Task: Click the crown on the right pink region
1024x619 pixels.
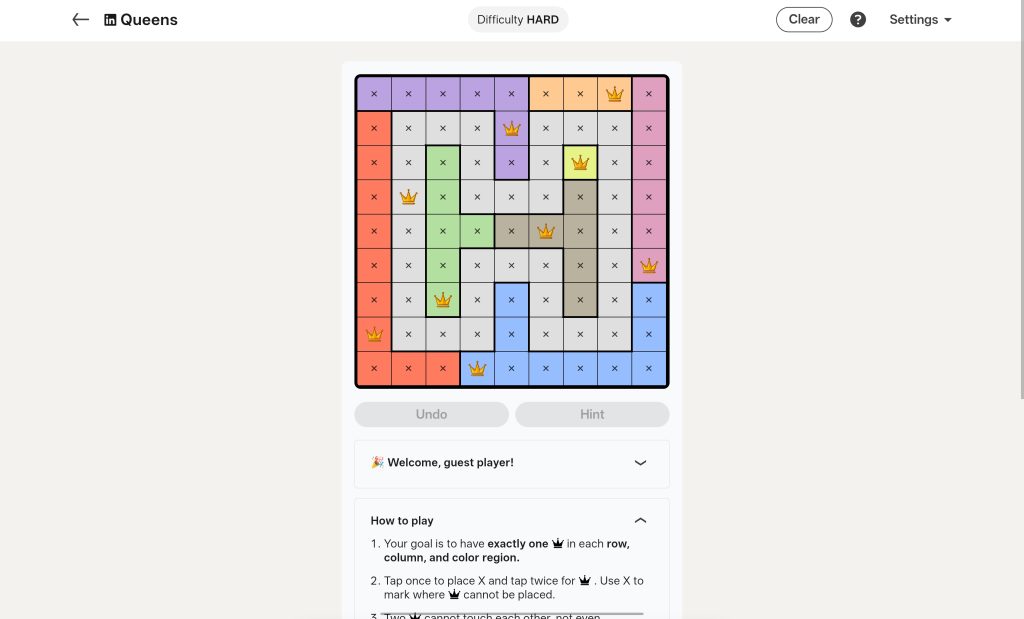Action: [649, 265]
